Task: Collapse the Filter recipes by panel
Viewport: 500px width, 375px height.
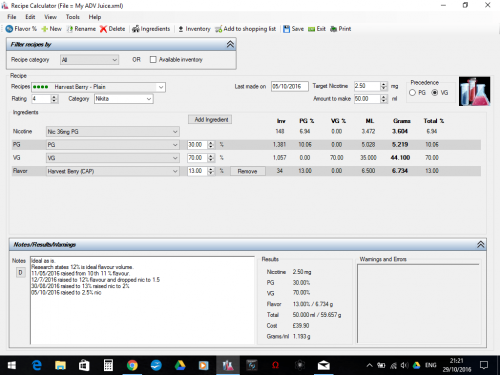Action: tap(230, 44)
